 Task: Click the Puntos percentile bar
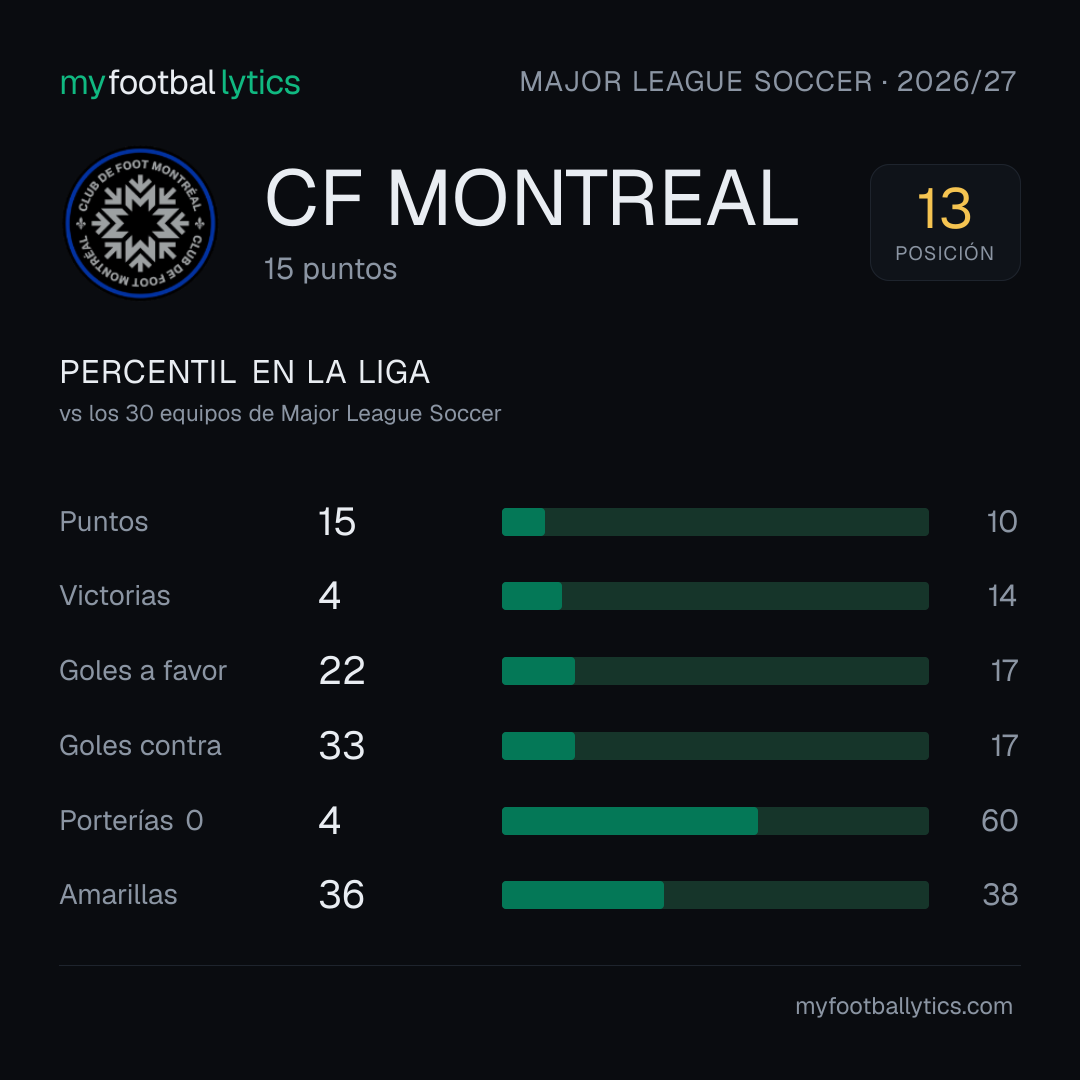(x=715, y=522)
